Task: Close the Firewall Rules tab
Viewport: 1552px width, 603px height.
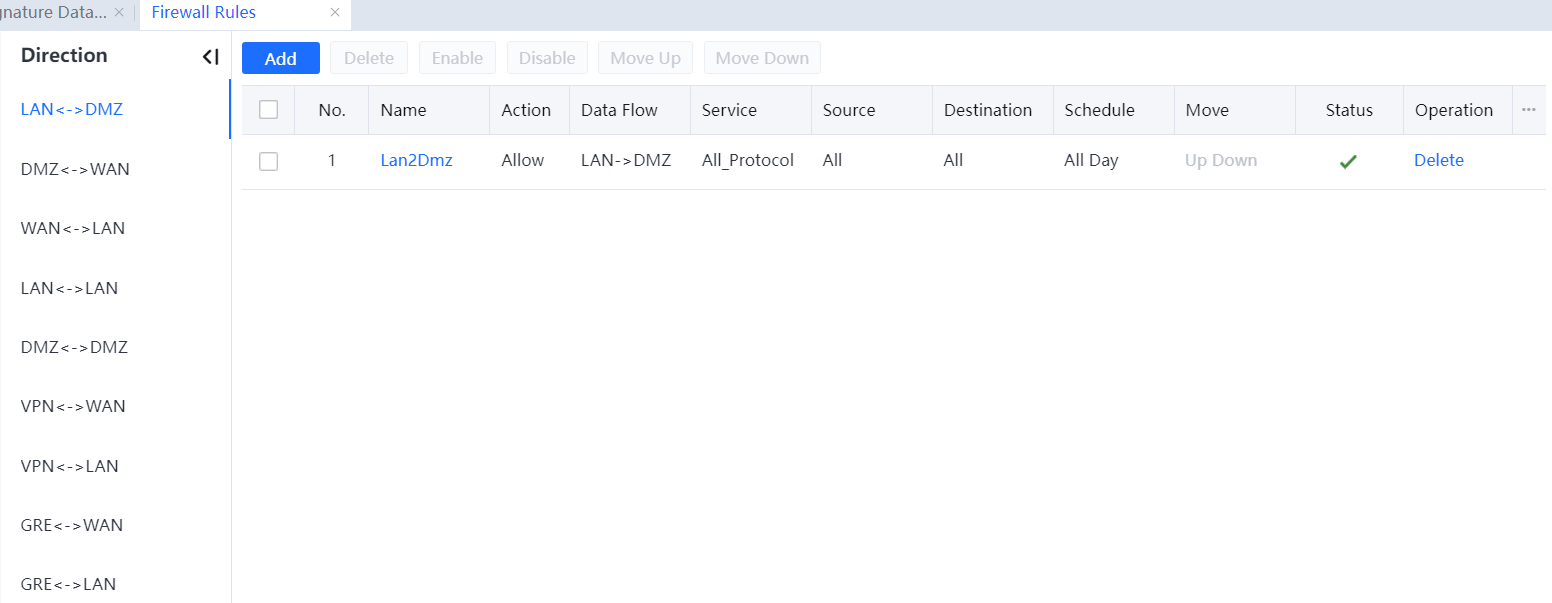Action: pyautogui.click(x=335, y=13)
